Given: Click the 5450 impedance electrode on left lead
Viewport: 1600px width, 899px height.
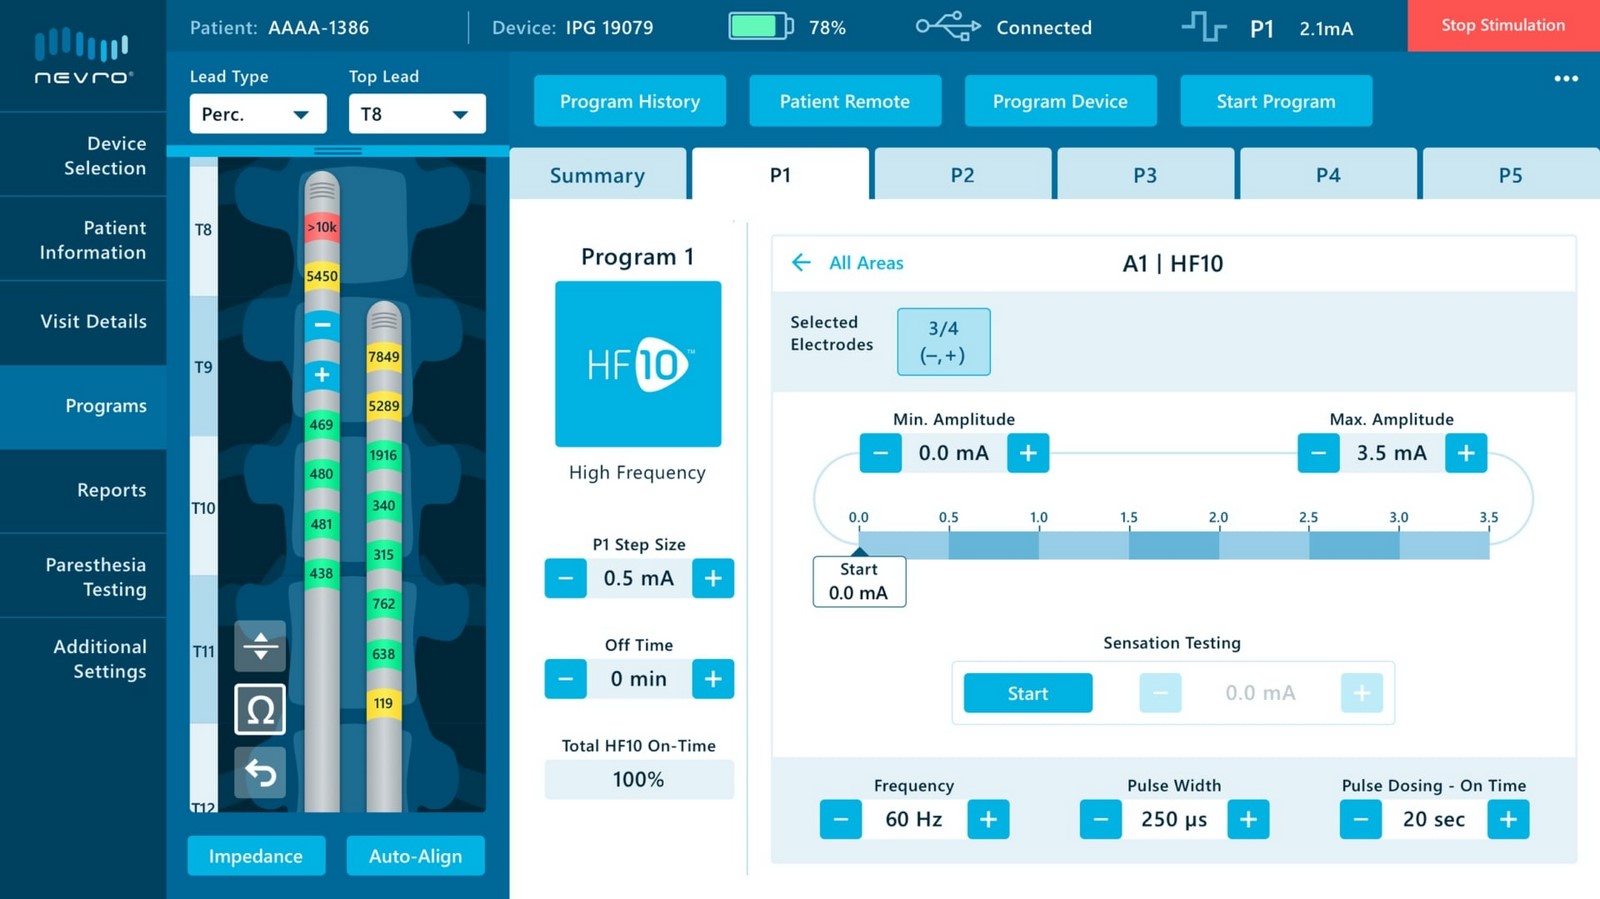Looking at the screenshot, I should 322,276.
